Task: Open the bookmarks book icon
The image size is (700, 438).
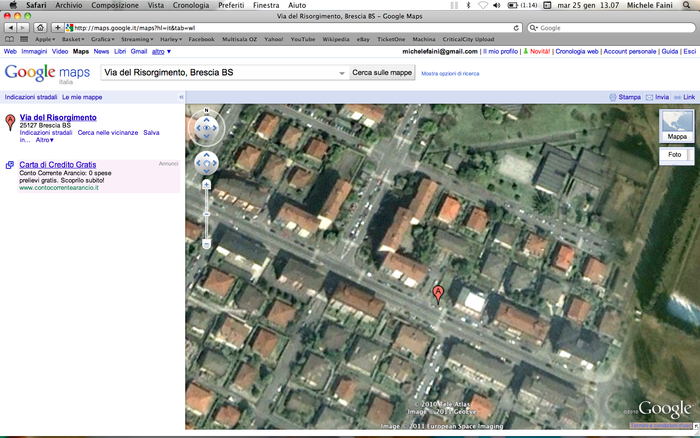Action: [9, 39]
